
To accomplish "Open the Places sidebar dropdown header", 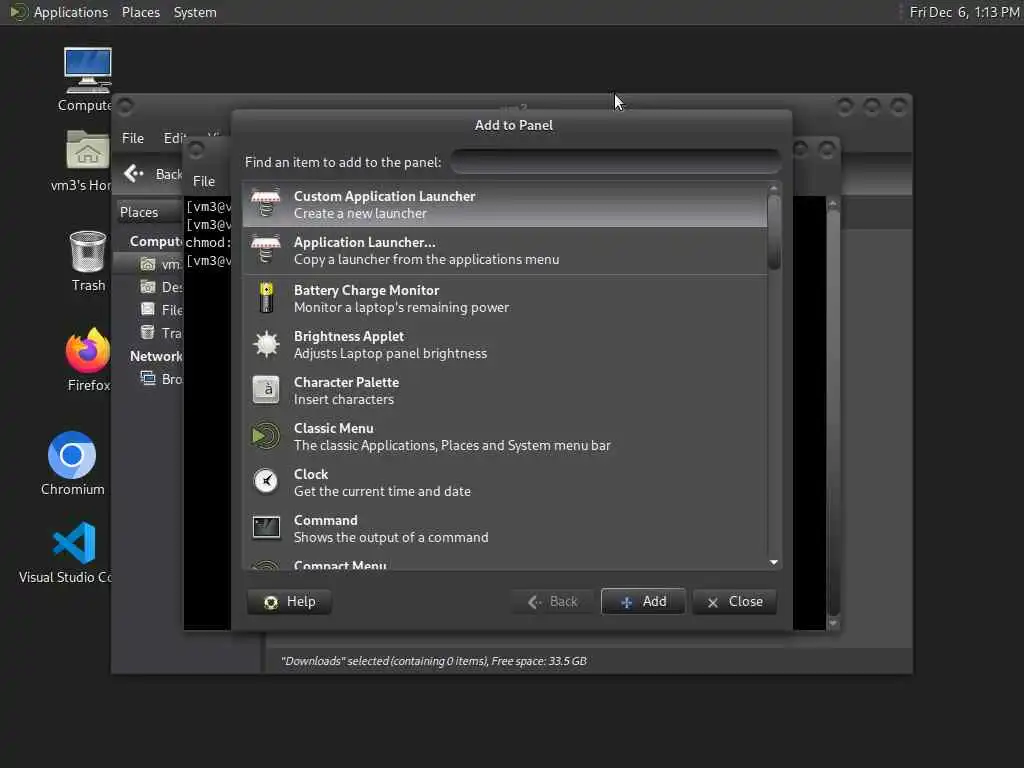I will pyautogui.click(x=149, y=212).
